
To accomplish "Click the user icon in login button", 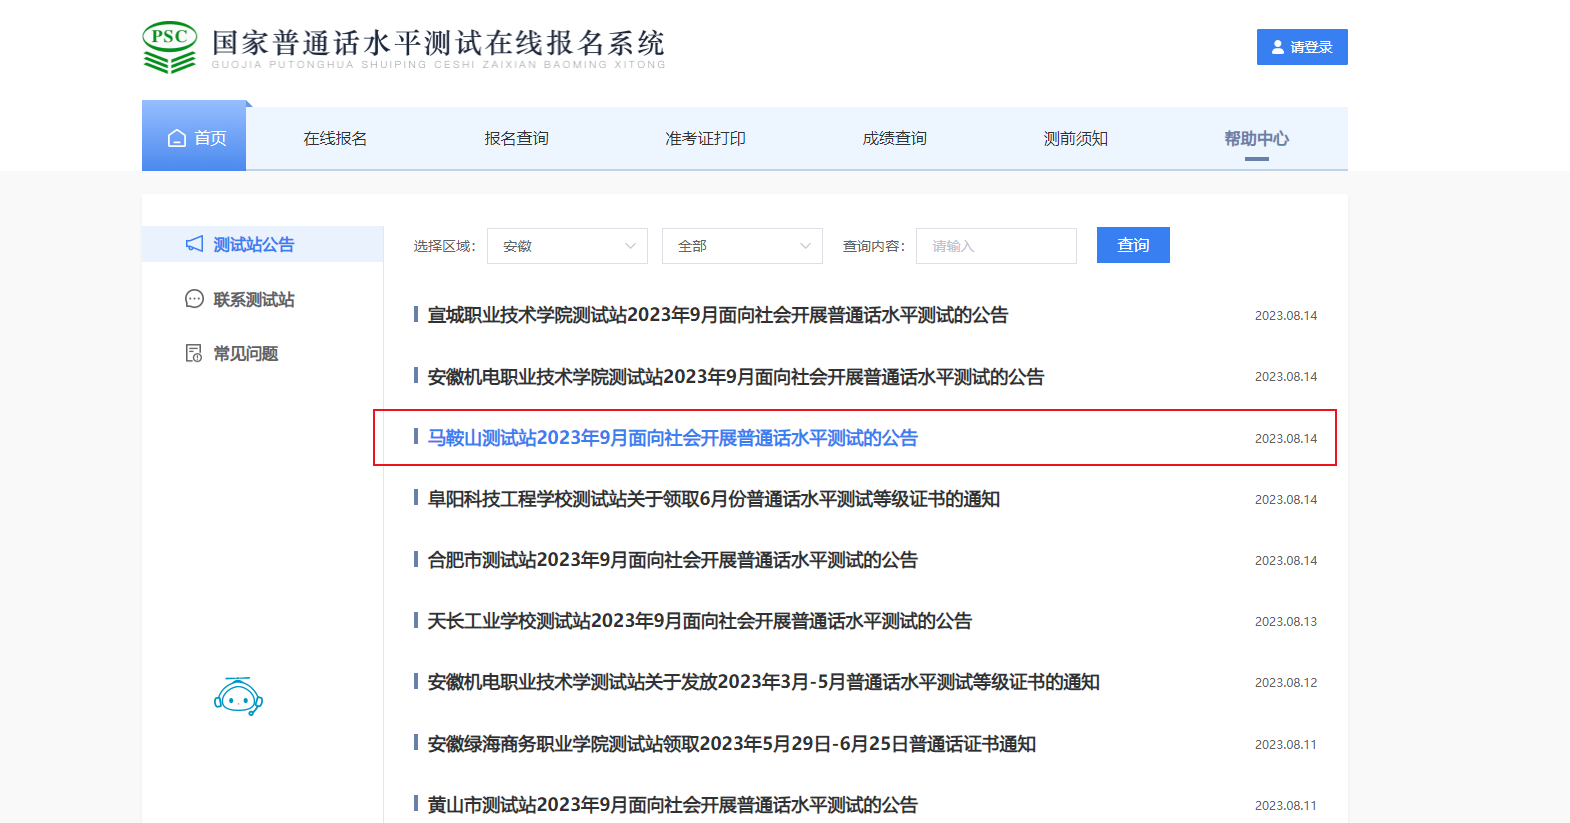I will pos(1277,47).
